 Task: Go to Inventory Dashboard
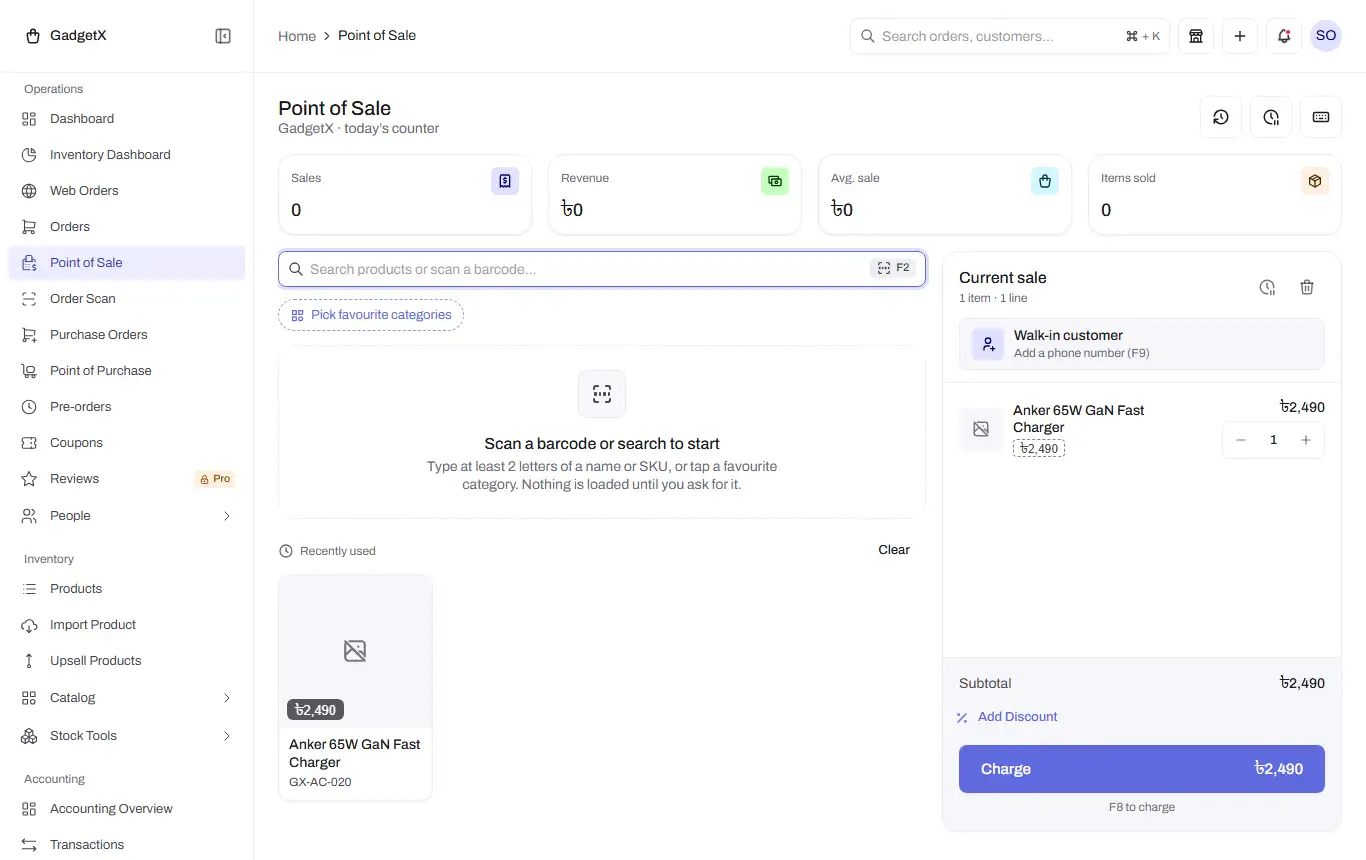coord(126,155)
